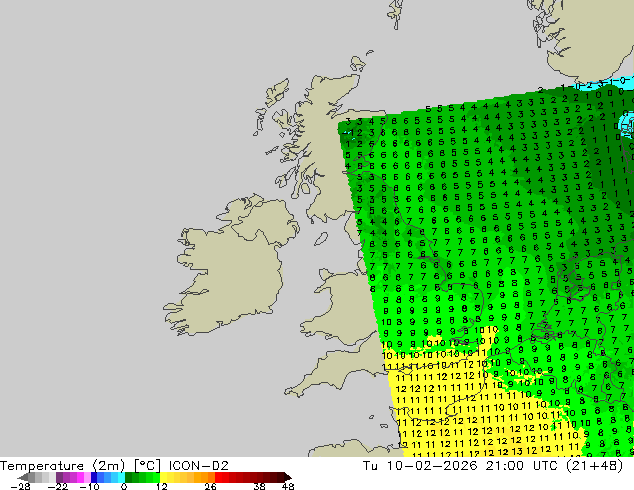Click the bright yellow legend swatch at 12
Screen dimensions: 634x490
click(163, 477)
